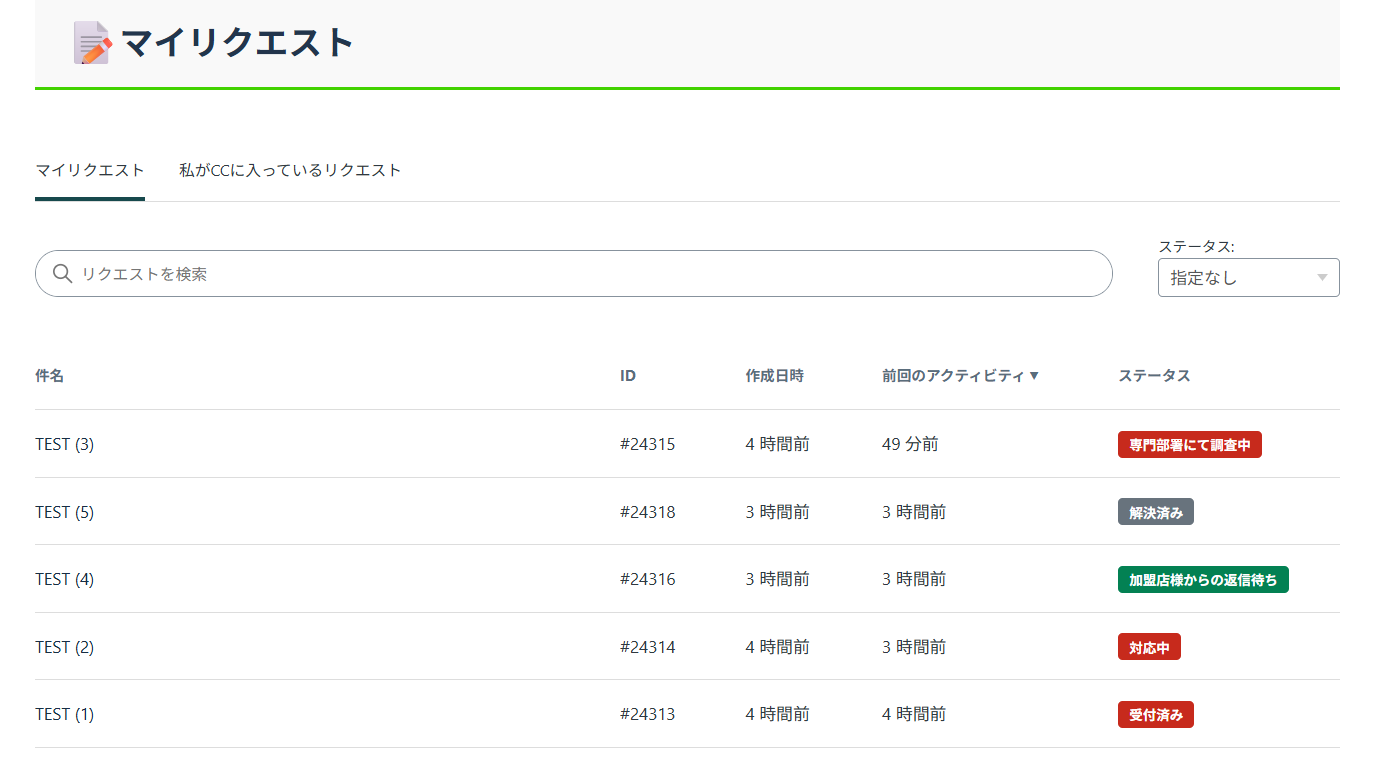The height and width of the screenshot is (781, 1390).
Task: Open the TEST (2) request
Action: [x=65, y=647]
